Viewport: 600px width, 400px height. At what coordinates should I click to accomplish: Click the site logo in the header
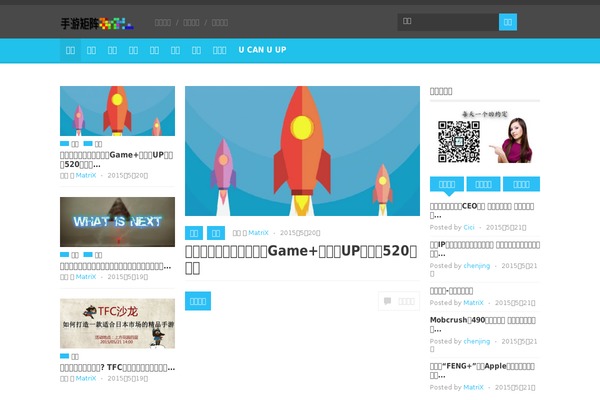pyautogui.click(x=96, y=21)
